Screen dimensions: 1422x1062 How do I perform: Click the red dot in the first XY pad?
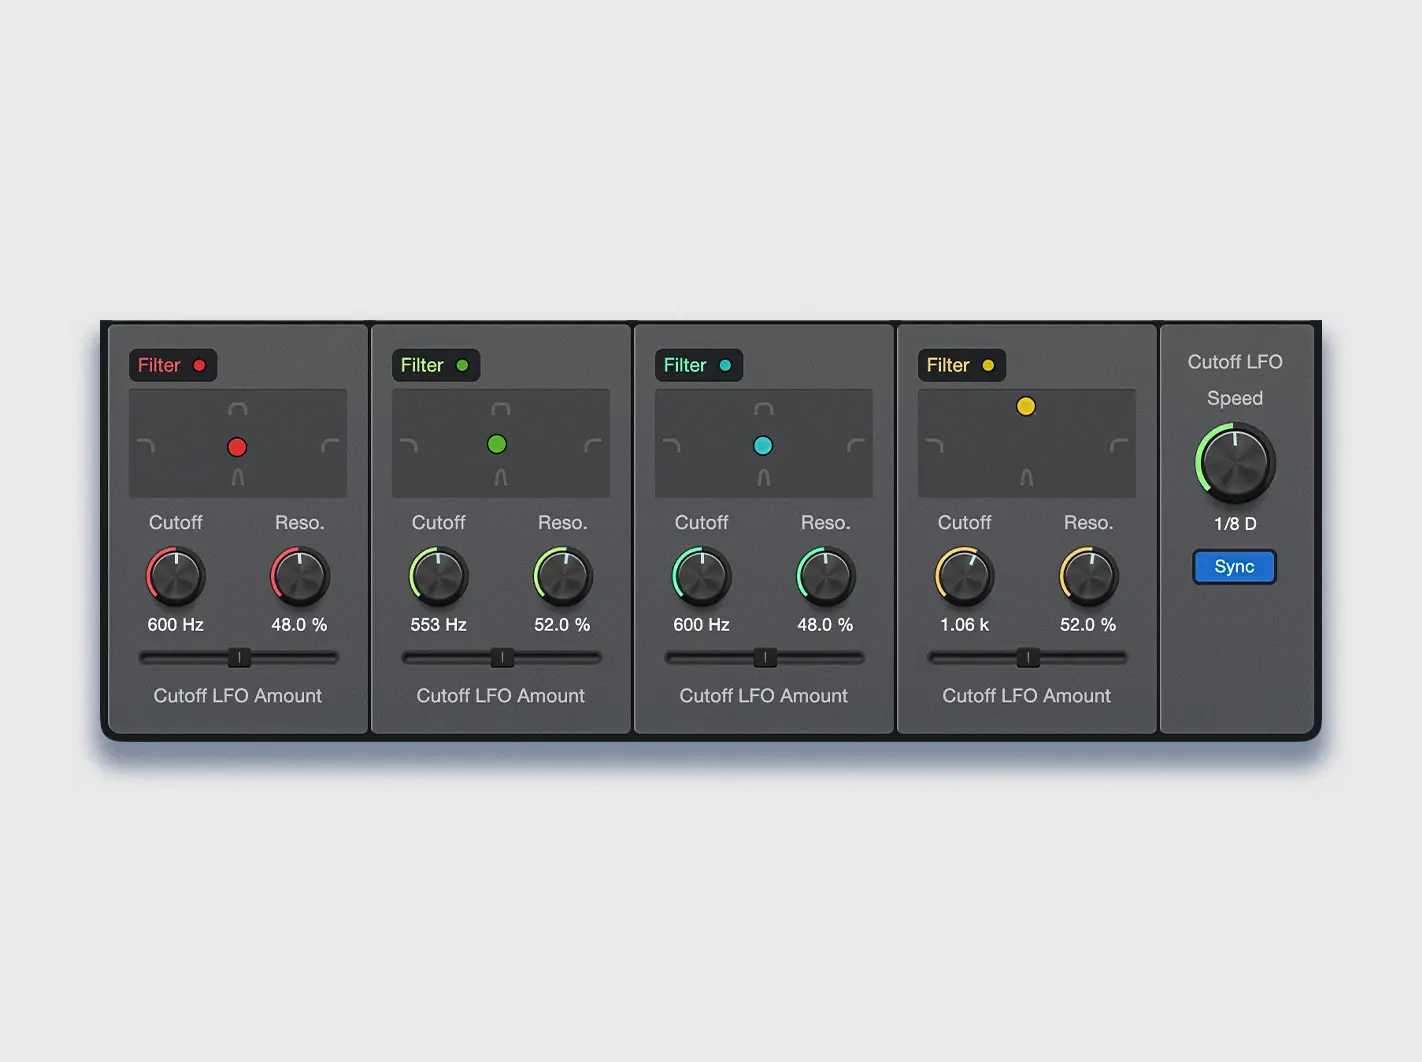pyautogui.click(x=237, y=444)
